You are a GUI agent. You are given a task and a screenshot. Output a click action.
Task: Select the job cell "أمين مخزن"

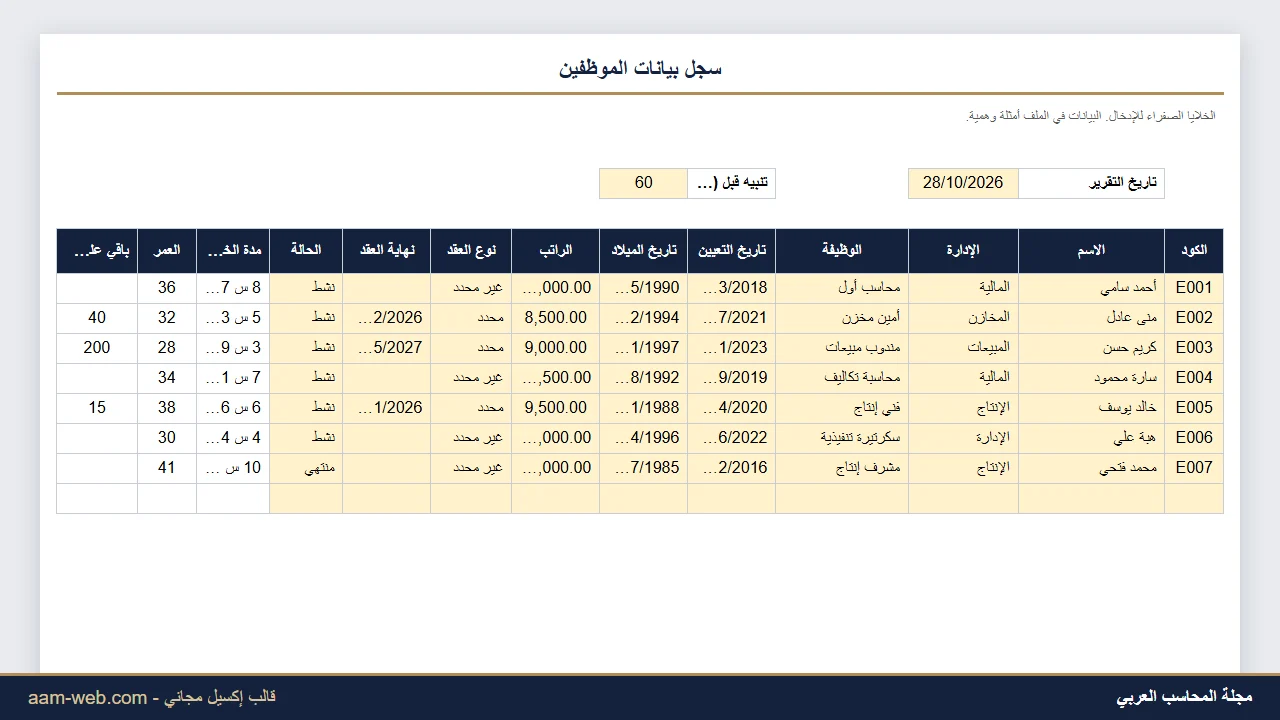click(x=842, y=318)
